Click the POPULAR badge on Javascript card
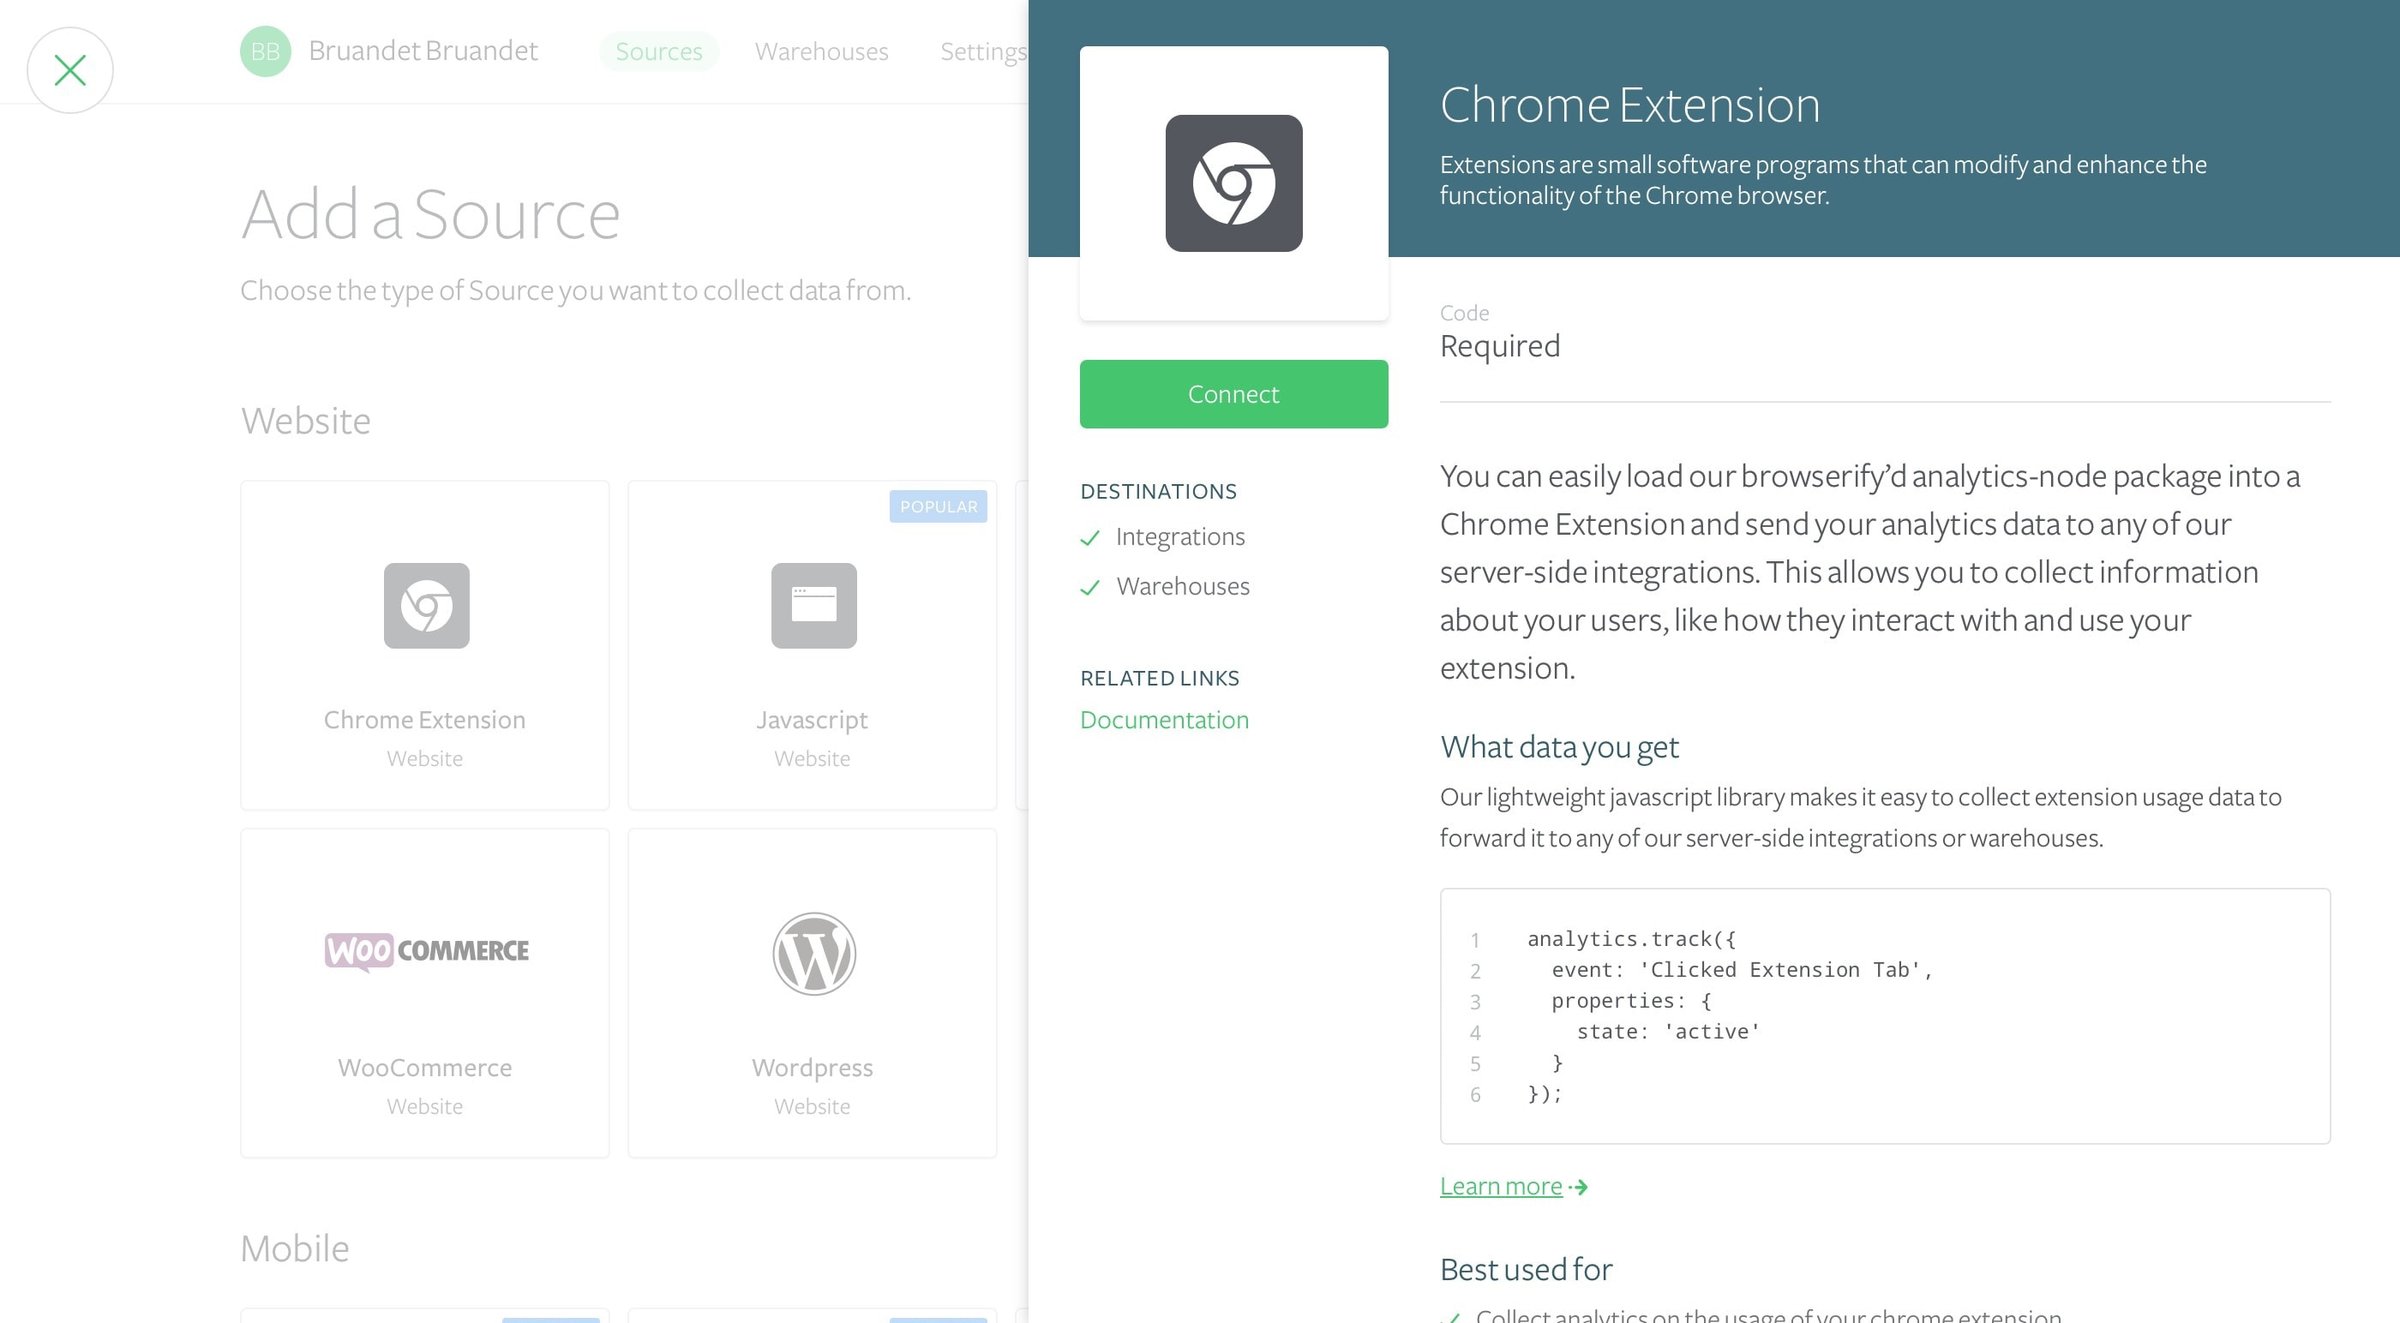Image resolution: width=2400 pixels, height=1323 pixels. 938,506
